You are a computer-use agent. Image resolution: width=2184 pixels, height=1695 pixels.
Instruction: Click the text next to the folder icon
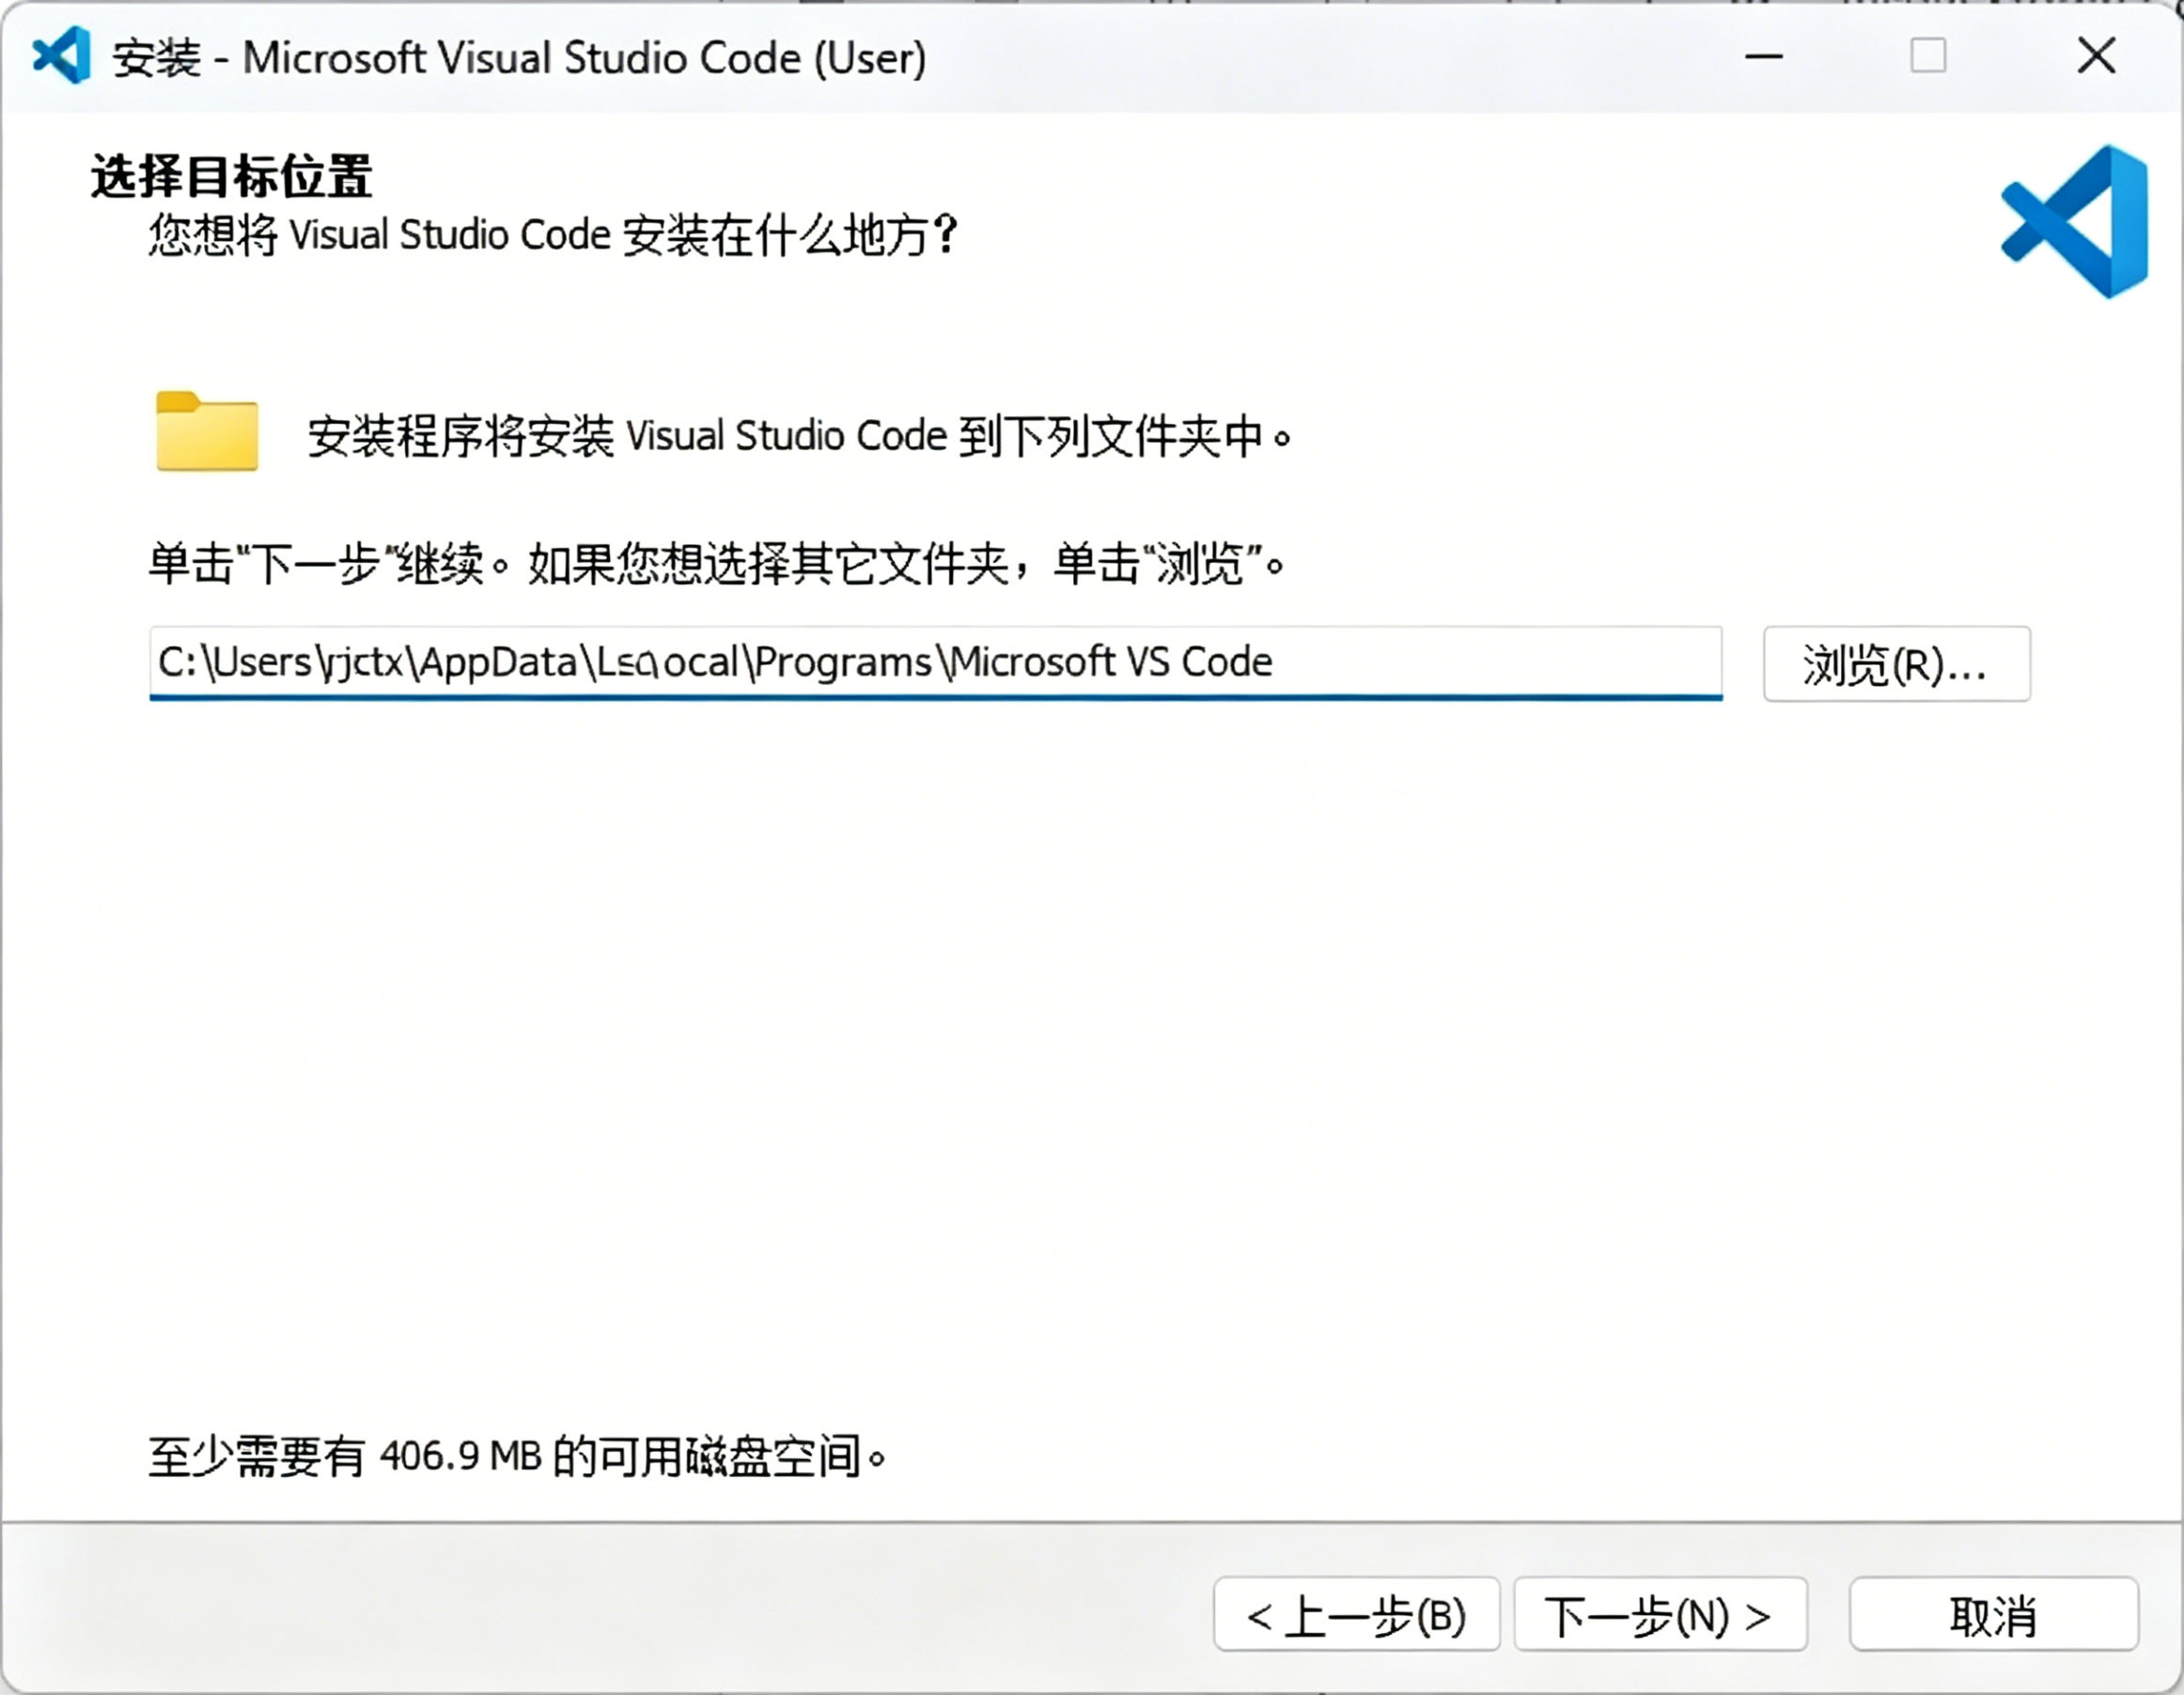(798, 437)
